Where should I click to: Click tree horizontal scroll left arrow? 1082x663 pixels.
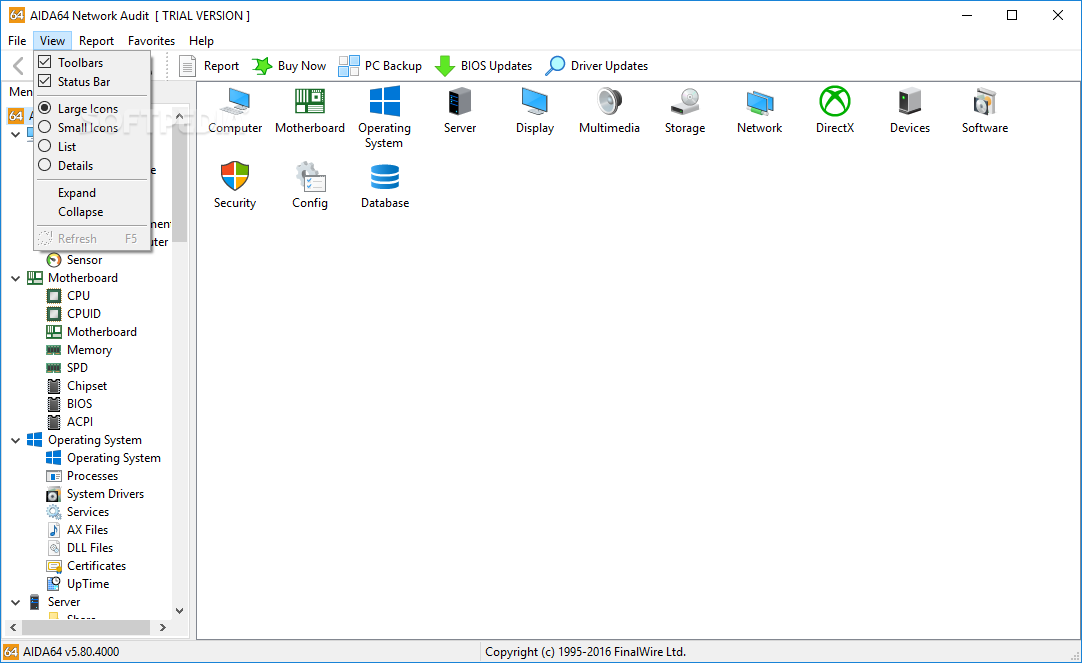click(x=13, y=627)
